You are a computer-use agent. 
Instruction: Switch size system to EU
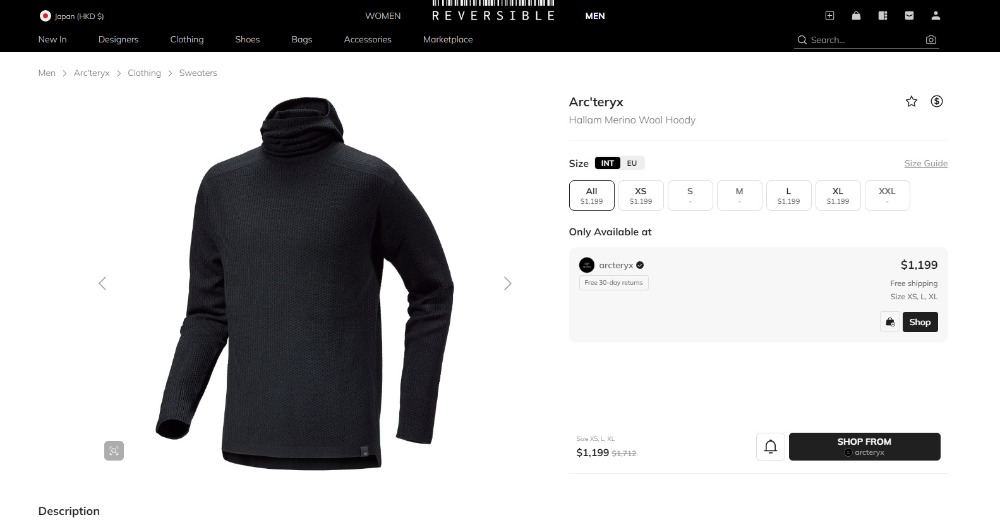tap(632, 163)
